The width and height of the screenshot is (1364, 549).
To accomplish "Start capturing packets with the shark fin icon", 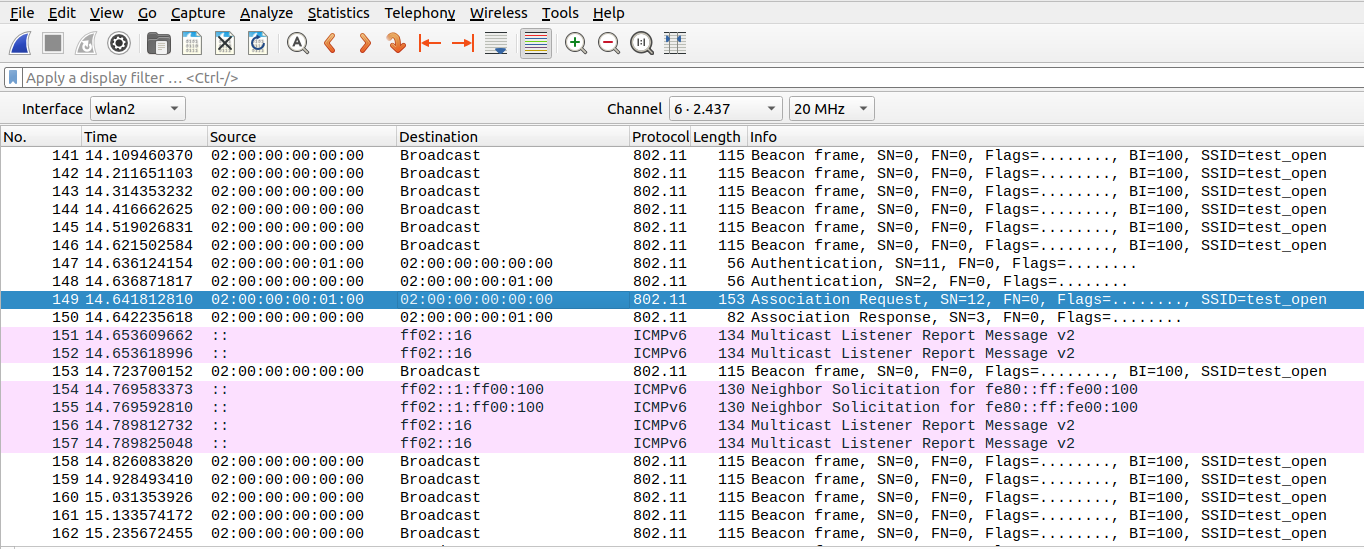I will pos(20,43).
